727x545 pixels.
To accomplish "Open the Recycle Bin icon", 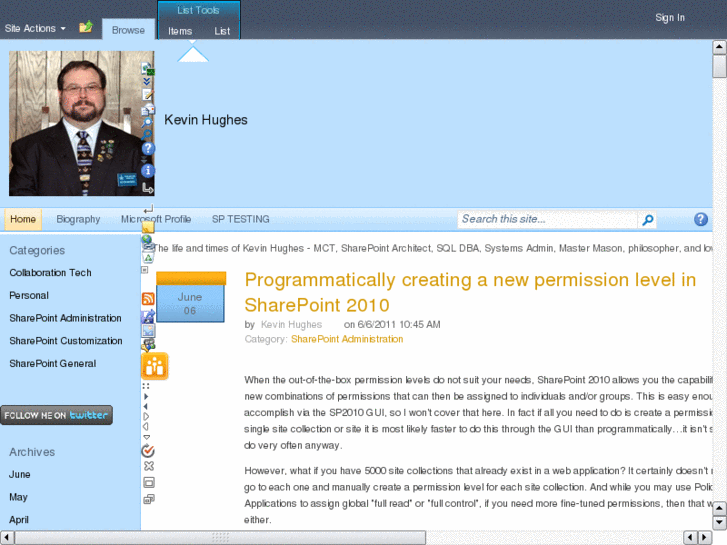I will [x=148, y=258].
